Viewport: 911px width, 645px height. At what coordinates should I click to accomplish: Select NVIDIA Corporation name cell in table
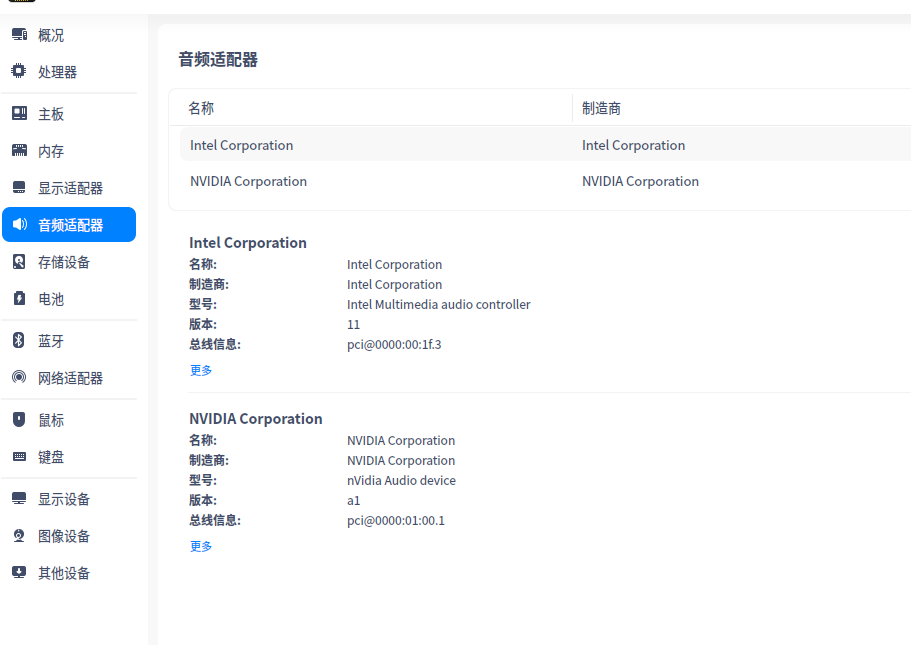[x=248, y=181]
